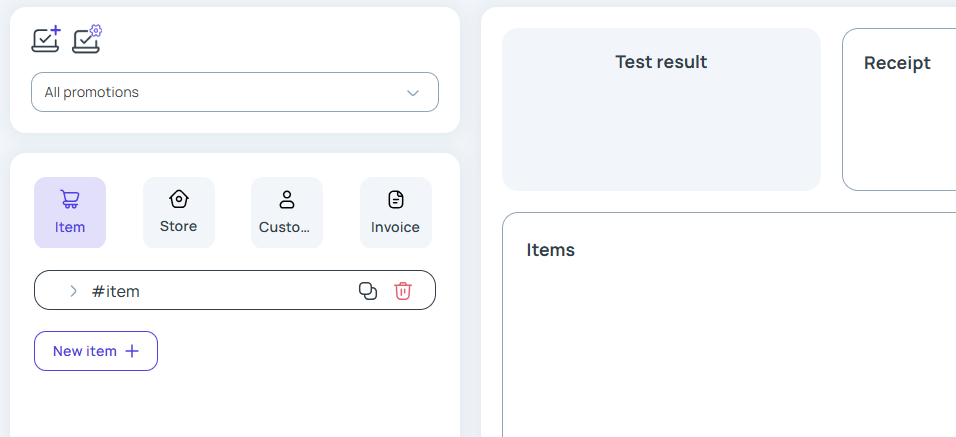This screenshot has width=956, height=437.
Task: Open the test settings laptop-gear icon
Action: tap(87, 39)
